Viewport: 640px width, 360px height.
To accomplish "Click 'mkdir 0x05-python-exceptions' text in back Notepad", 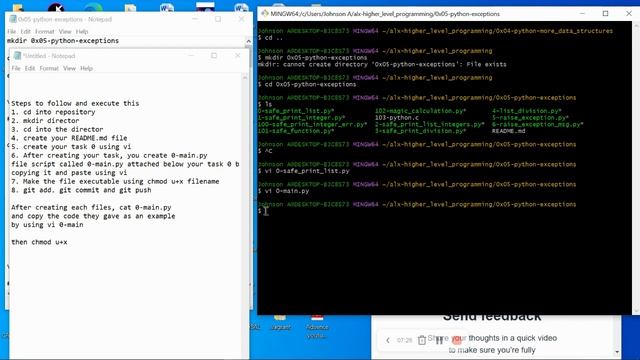I will (x=63, y=41).
